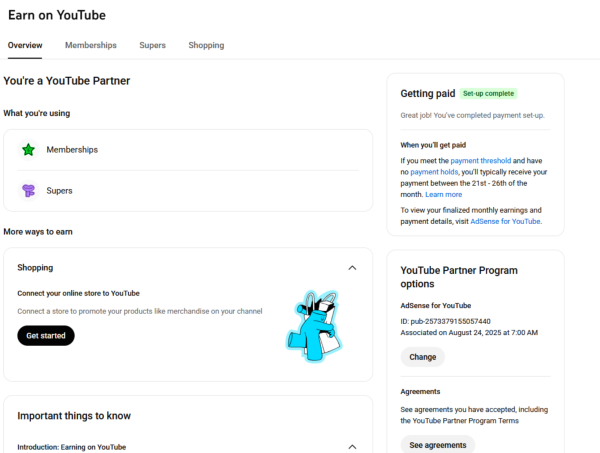
Task: Click the green Memberships star icon
Action: [28, 150]
